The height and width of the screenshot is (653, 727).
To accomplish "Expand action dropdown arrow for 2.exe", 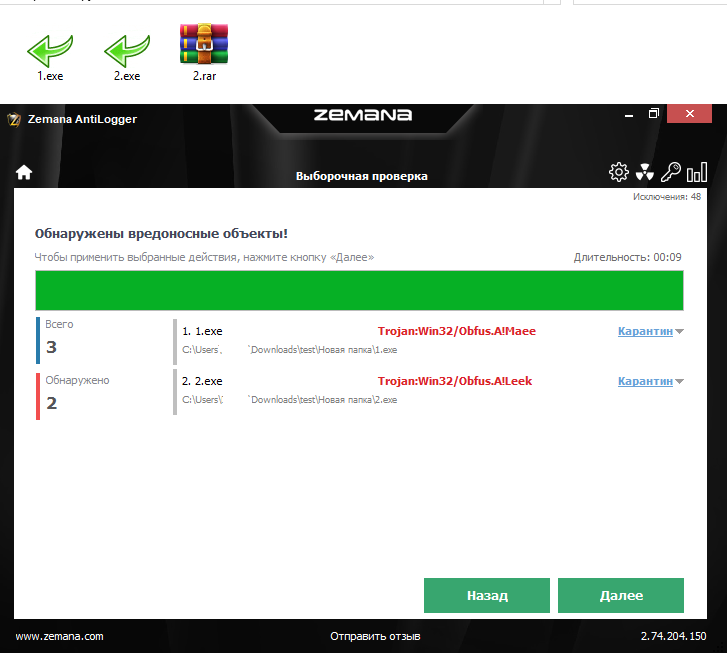I will pos(679,382).
